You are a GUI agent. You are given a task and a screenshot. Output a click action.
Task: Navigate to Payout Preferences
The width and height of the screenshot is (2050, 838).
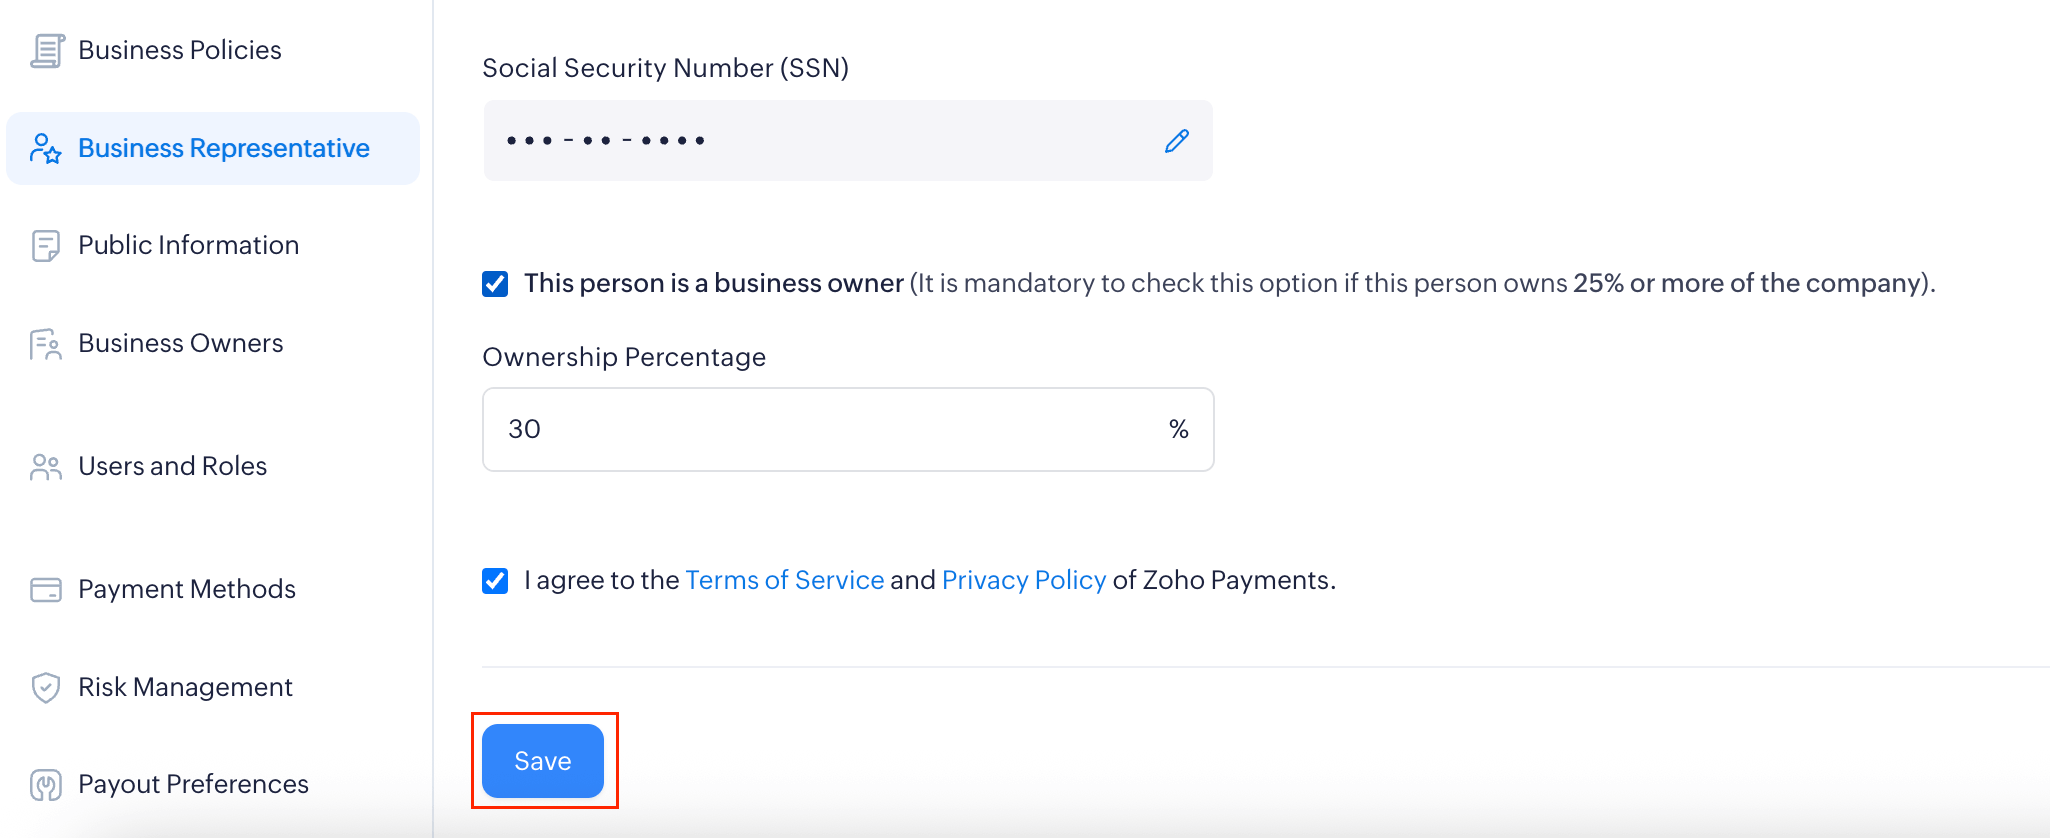193,785
